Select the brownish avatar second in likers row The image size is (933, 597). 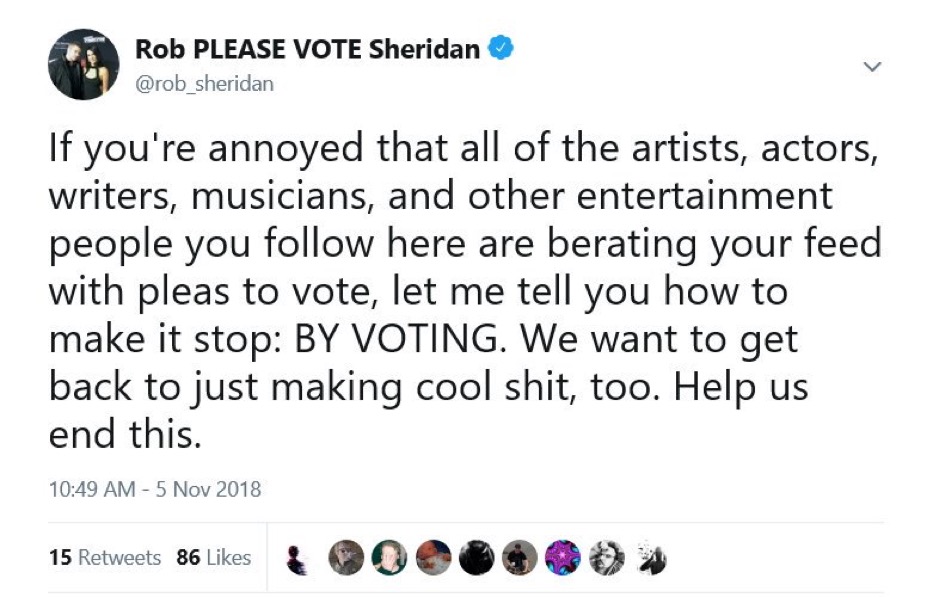click(x=346, y=558)
